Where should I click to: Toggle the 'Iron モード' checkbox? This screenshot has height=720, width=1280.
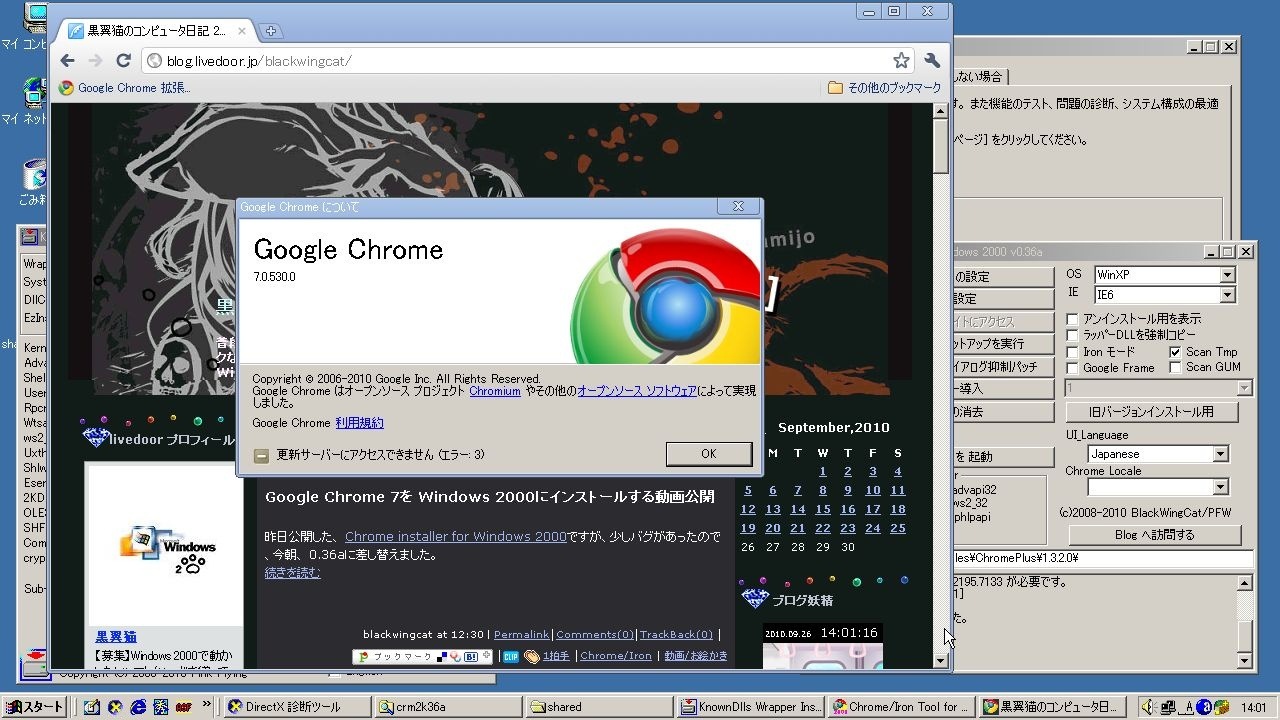pyautogui.click(x=1072, y=352)
